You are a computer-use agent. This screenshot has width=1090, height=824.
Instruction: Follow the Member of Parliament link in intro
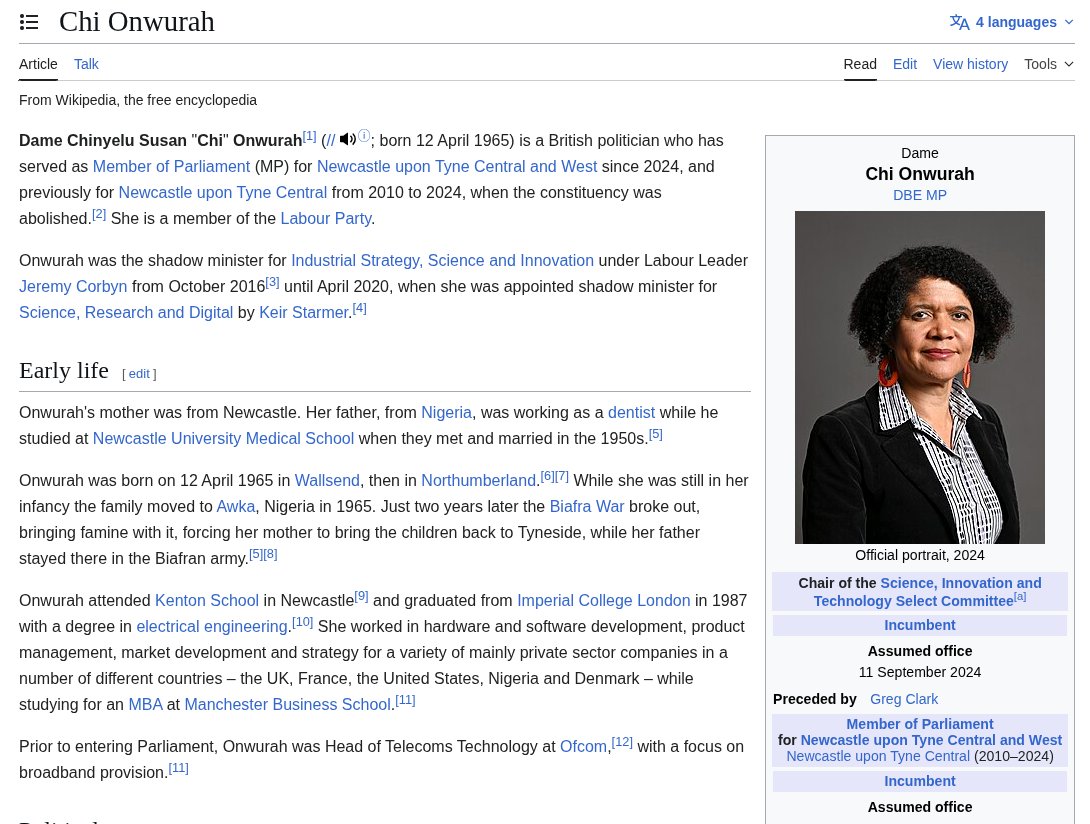[x=171, y=166]
